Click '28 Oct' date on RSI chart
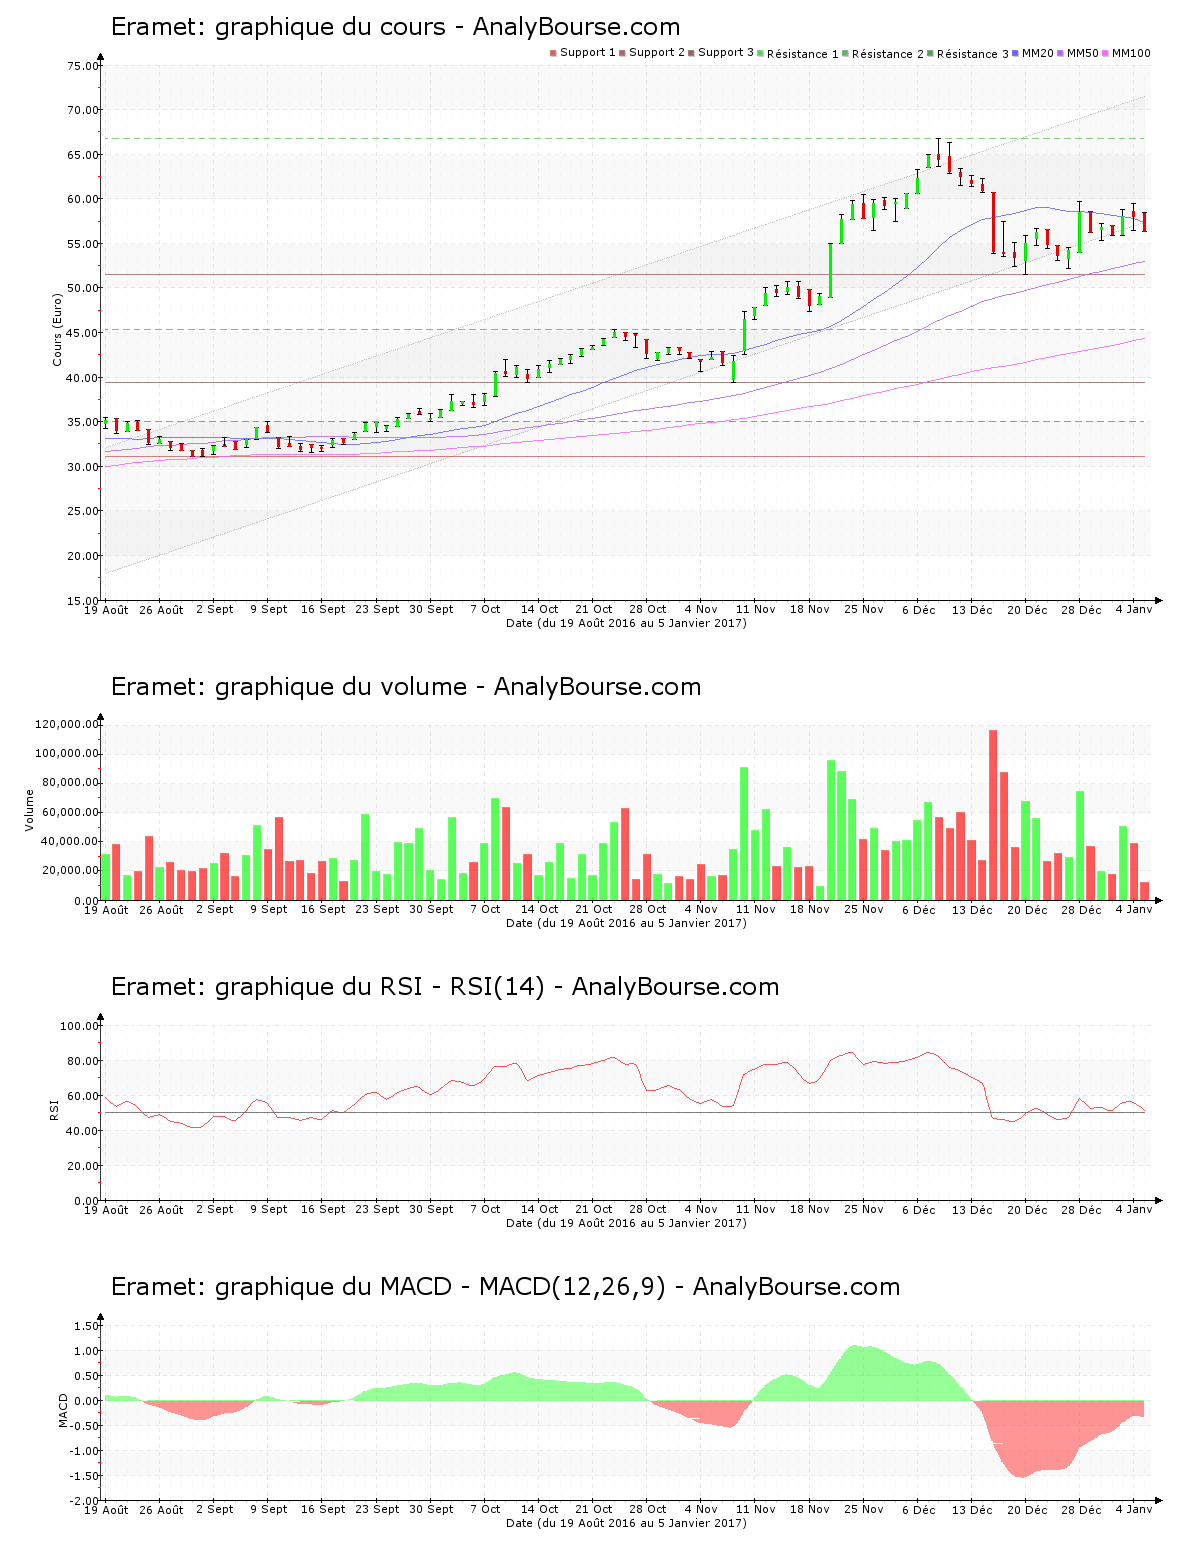Screen dimensions: 1200x1550 click(x=648, y=1209)
